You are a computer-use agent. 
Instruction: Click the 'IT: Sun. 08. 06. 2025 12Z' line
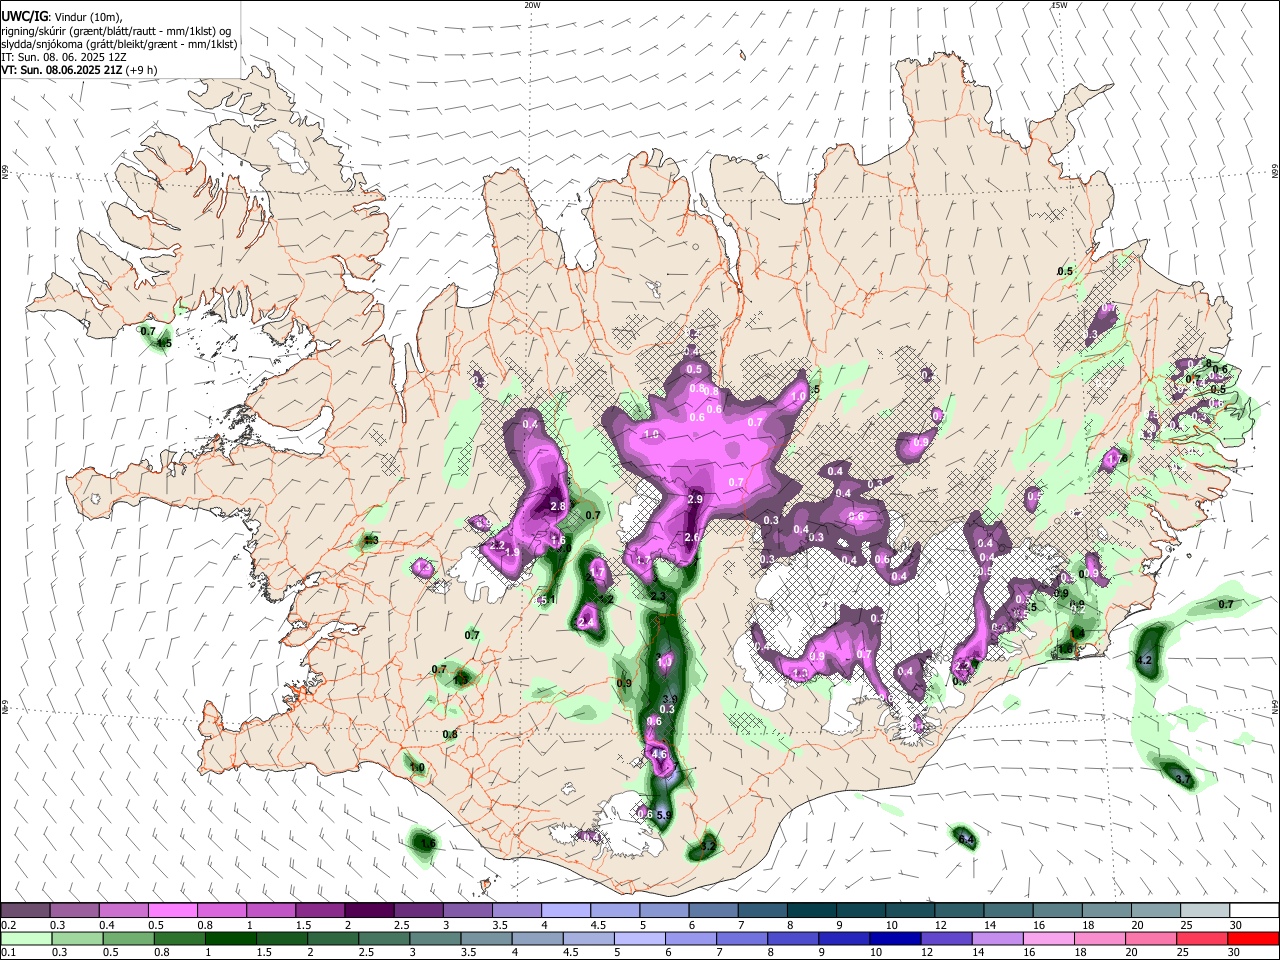62,57
